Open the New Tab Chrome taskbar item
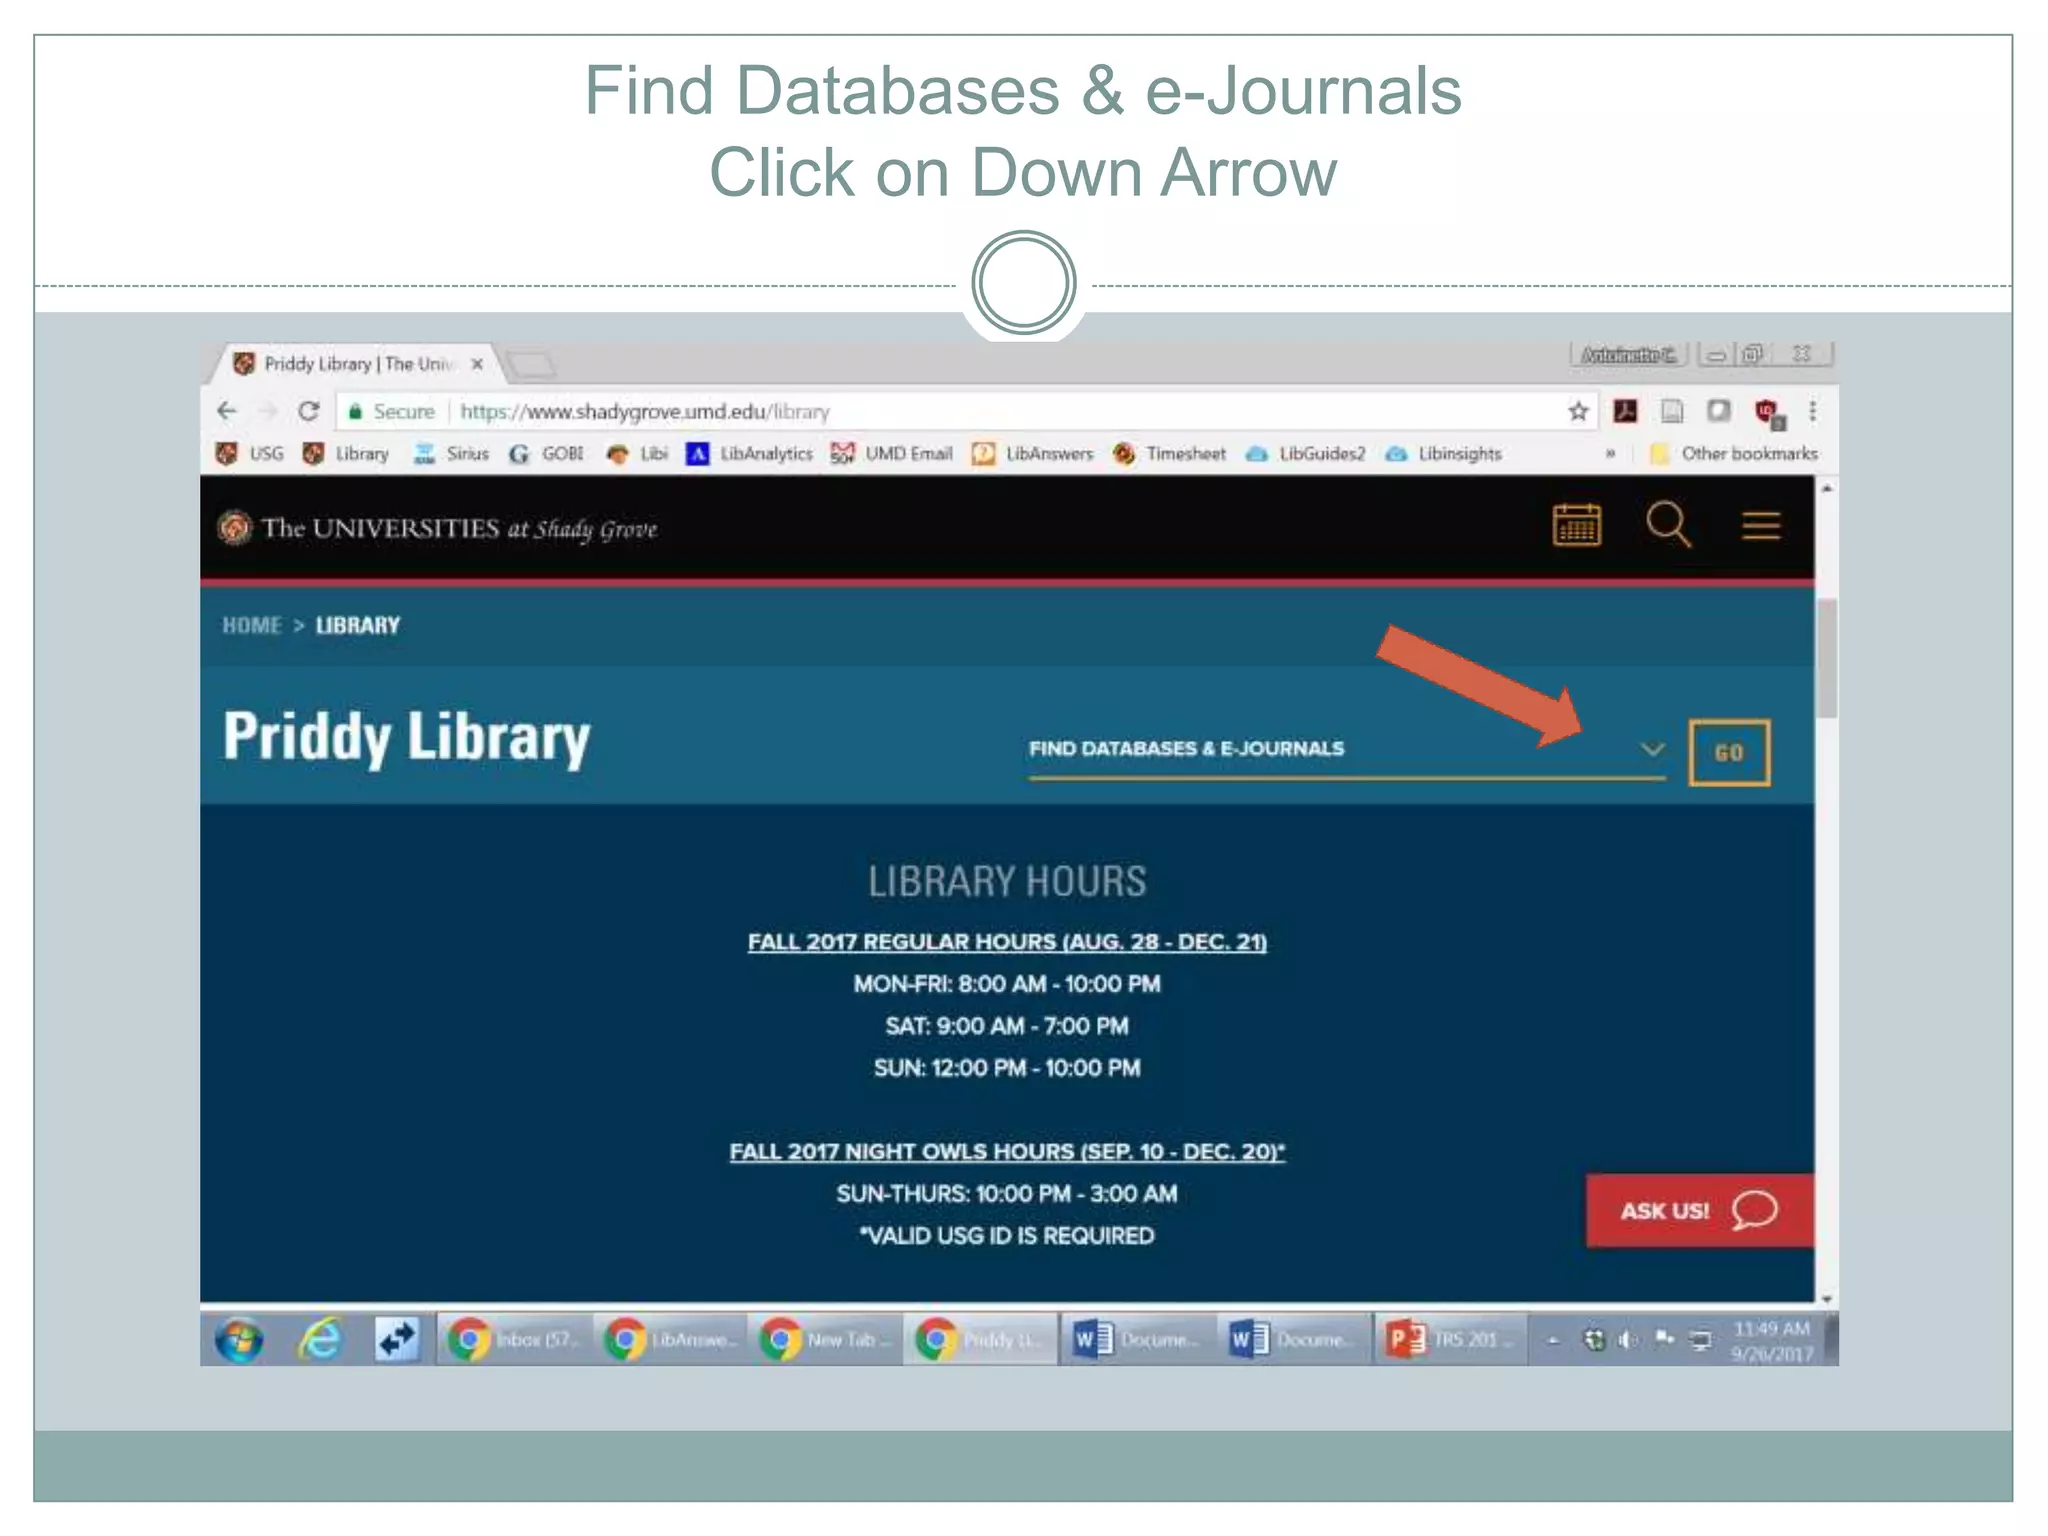 pyautogui.click(x=828, y=1340)
